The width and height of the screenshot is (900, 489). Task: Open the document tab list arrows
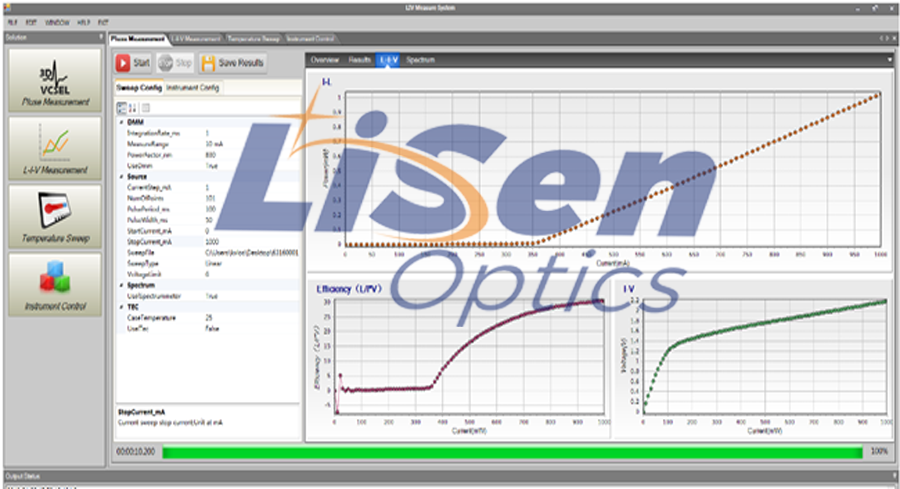click(885, 38)
